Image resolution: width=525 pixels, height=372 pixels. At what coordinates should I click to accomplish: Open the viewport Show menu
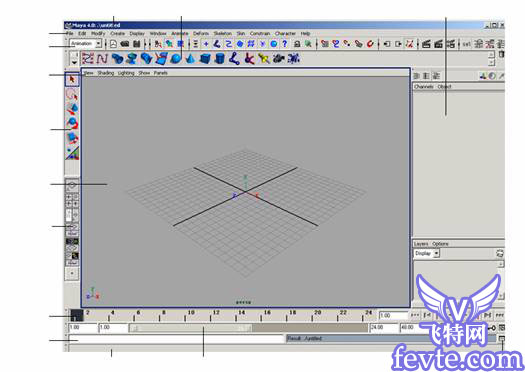(x=144, y=73)
